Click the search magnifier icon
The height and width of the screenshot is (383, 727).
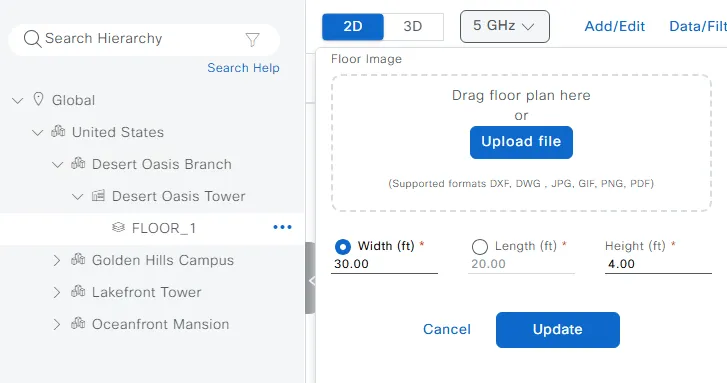click(32, 39)
